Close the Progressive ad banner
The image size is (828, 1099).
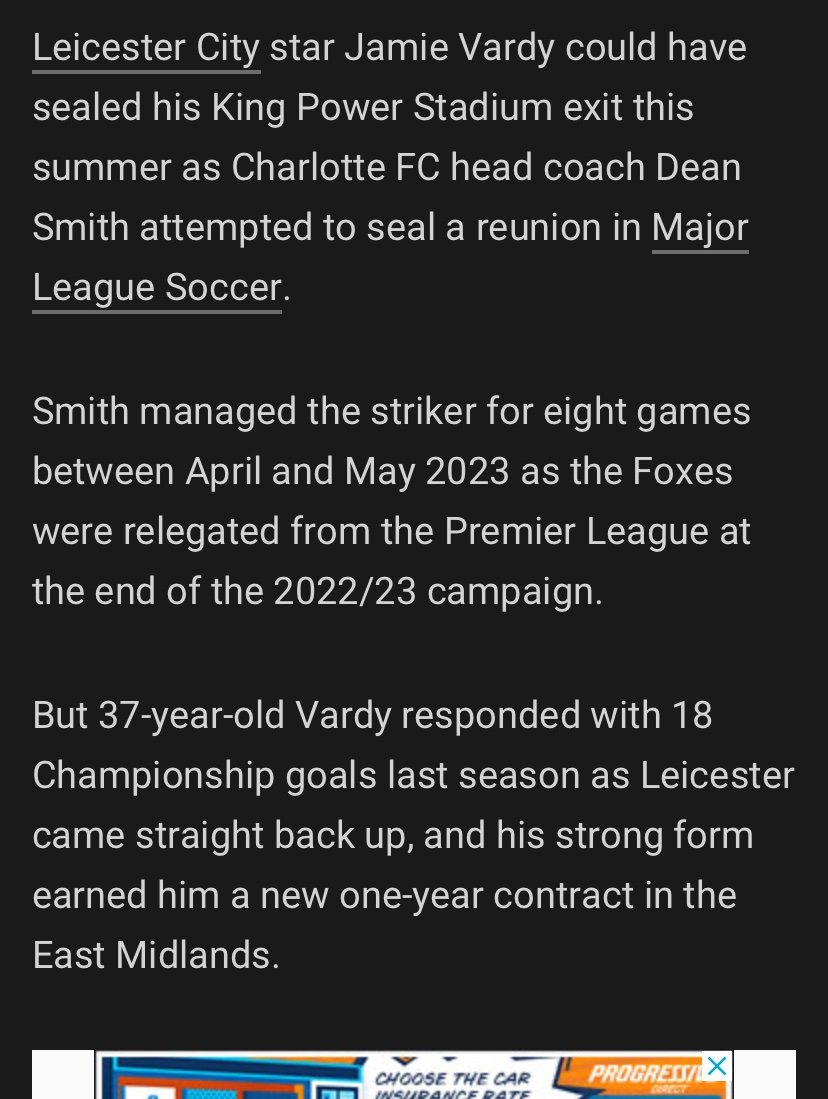pyautogui.click(x=717, y=1066)
